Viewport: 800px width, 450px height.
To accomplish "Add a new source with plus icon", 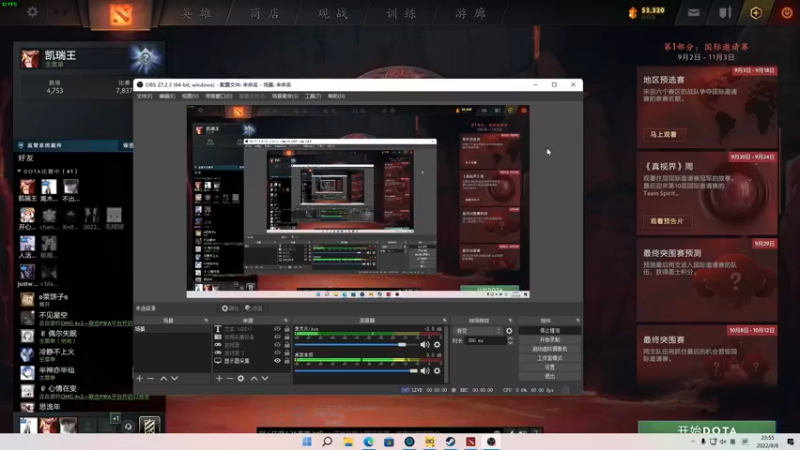I will click(219, 379).
